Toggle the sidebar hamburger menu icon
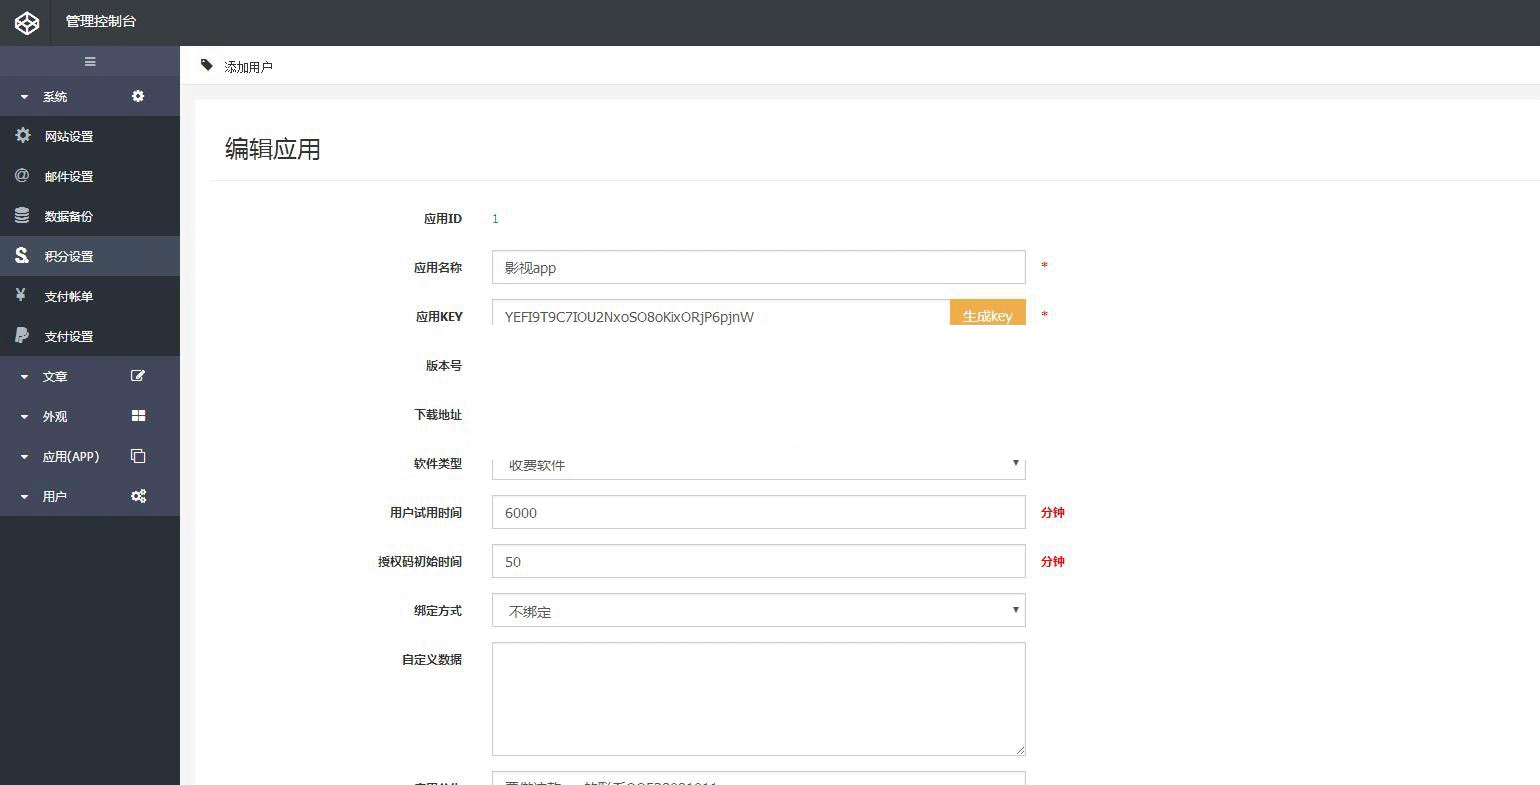The width and height of the screenshot is (1540, 785). tap(90, 62)
